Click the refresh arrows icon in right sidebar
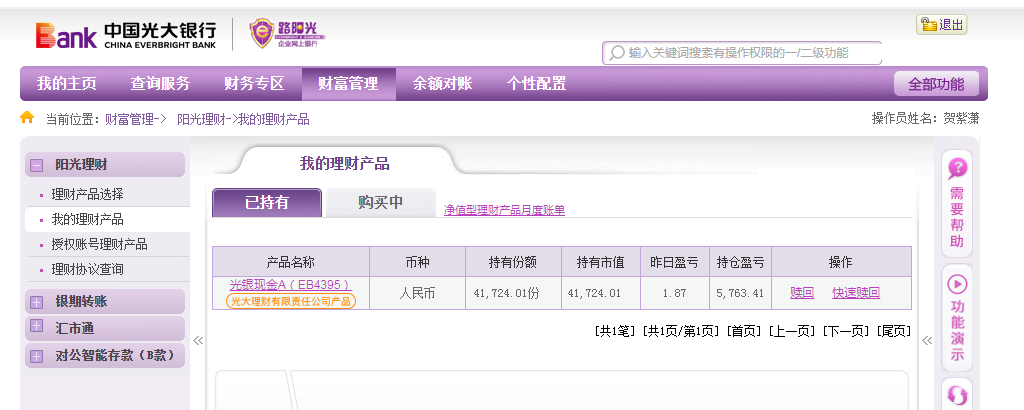This screenshot has height=410, width=1024. 957,396
